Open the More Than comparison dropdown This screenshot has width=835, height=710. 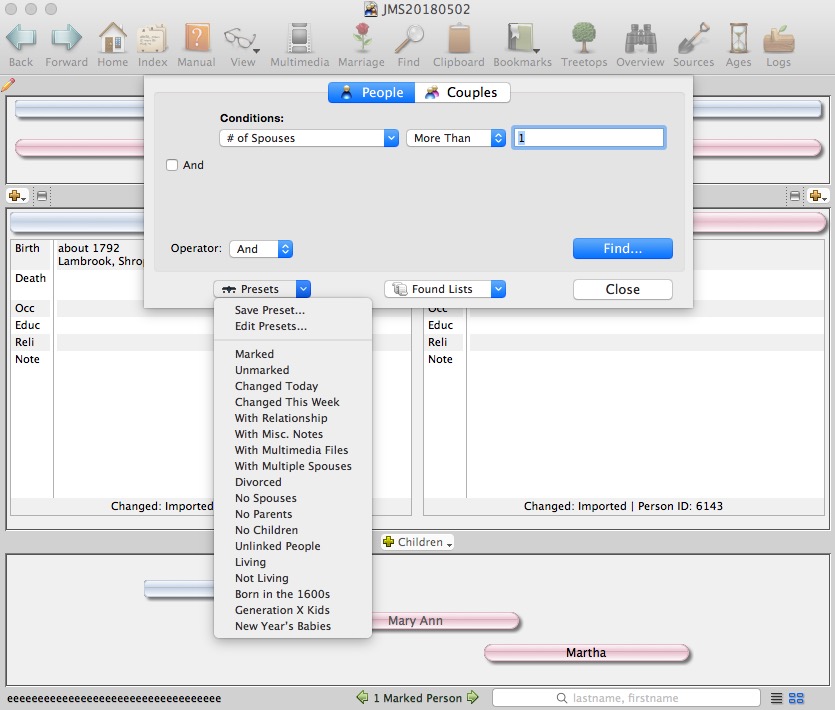(455, 138)
